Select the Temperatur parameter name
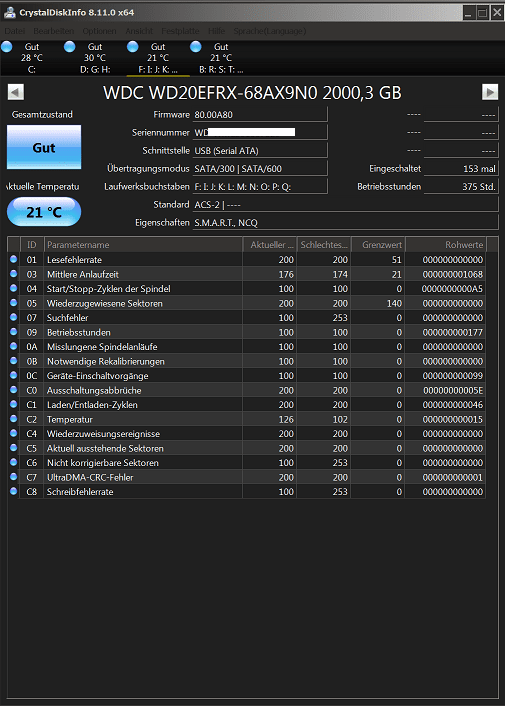This screenshot has width=505, height=706. 70,419
